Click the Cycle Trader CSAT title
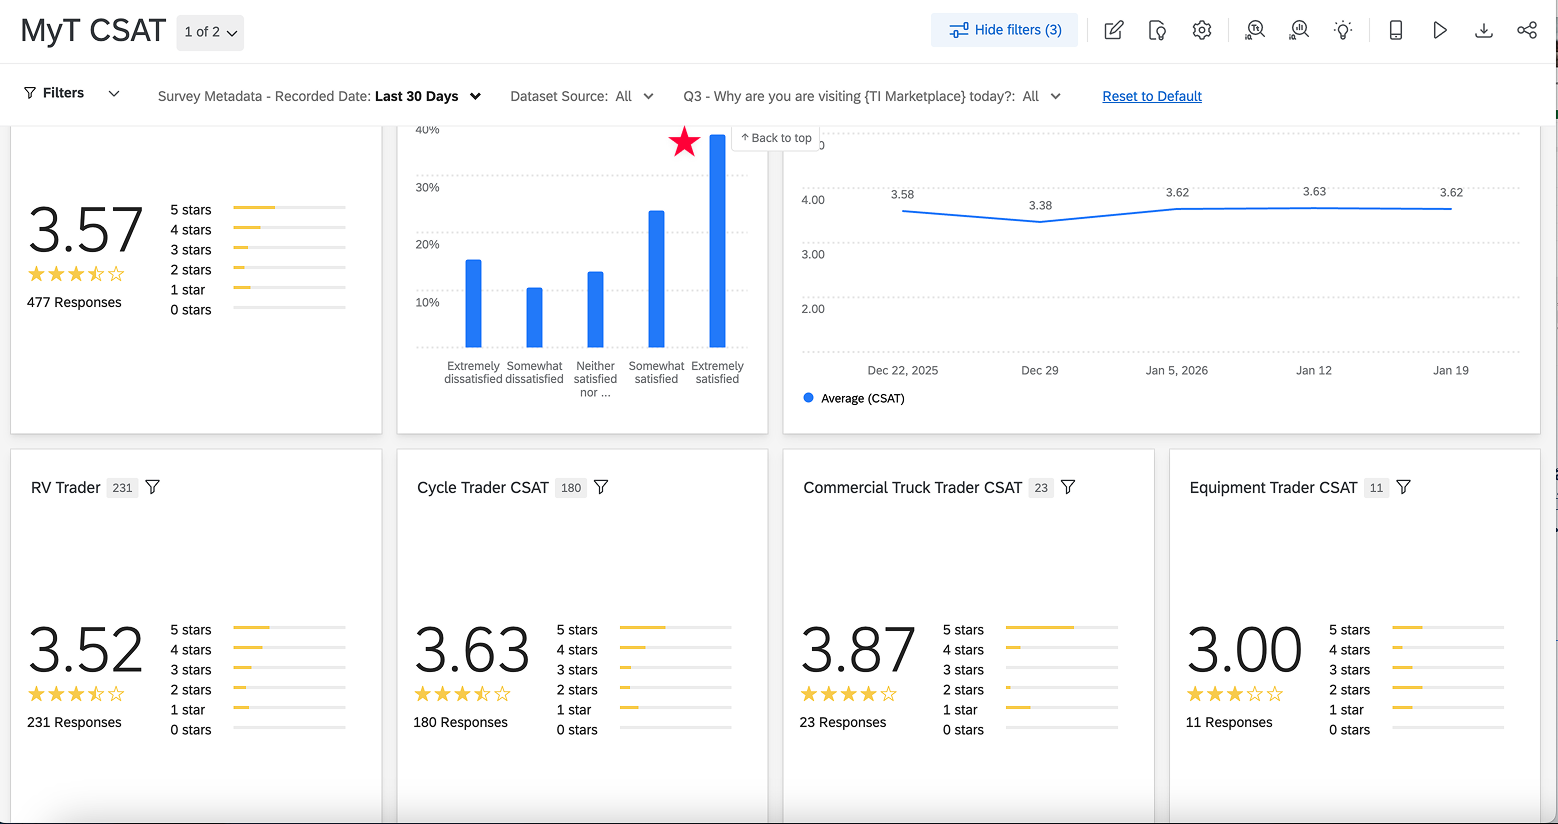 click(x=483, y=488)
